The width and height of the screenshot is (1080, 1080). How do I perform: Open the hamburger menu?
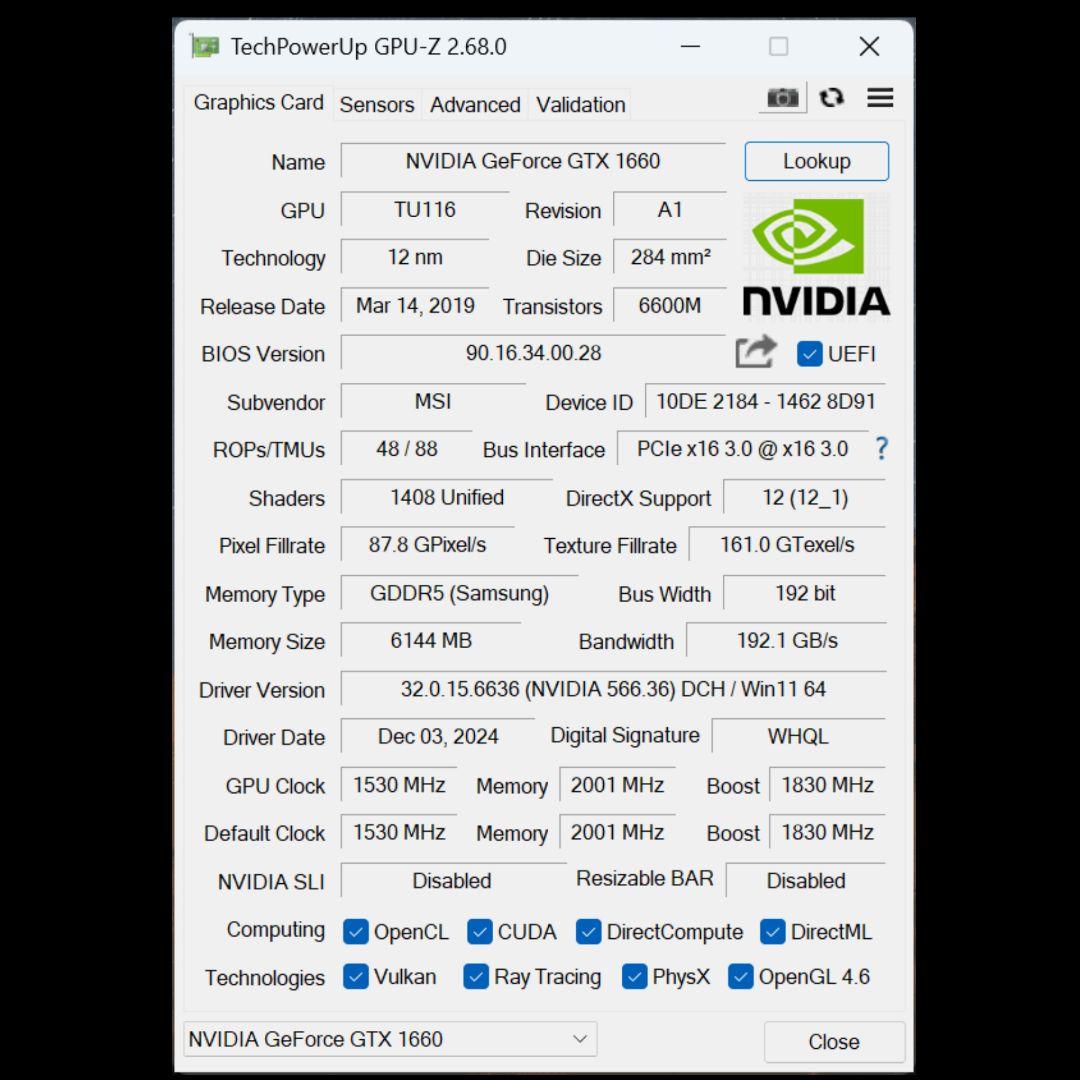pyautogui.click(x=879, y=97)
